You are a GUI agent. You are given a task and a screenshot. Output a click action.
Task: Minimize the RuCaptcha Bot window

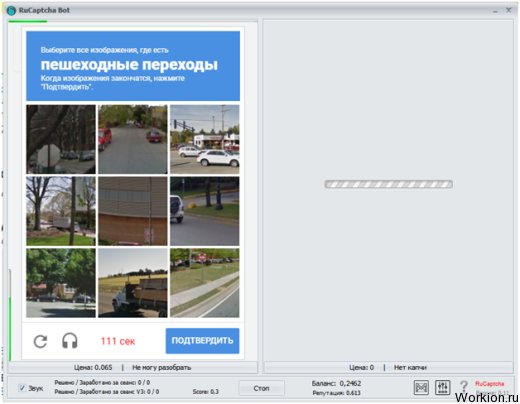pos(495,11)
